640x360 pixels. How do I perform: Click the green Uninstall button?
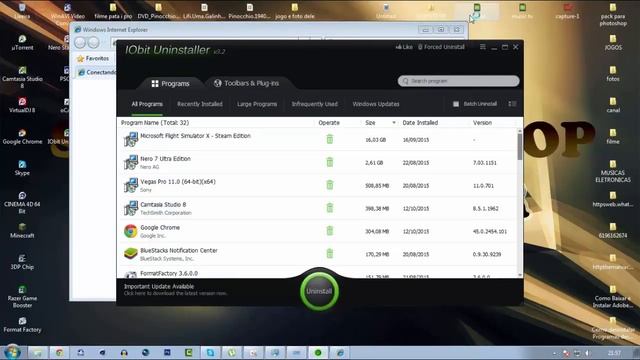(x=319, y=291)
